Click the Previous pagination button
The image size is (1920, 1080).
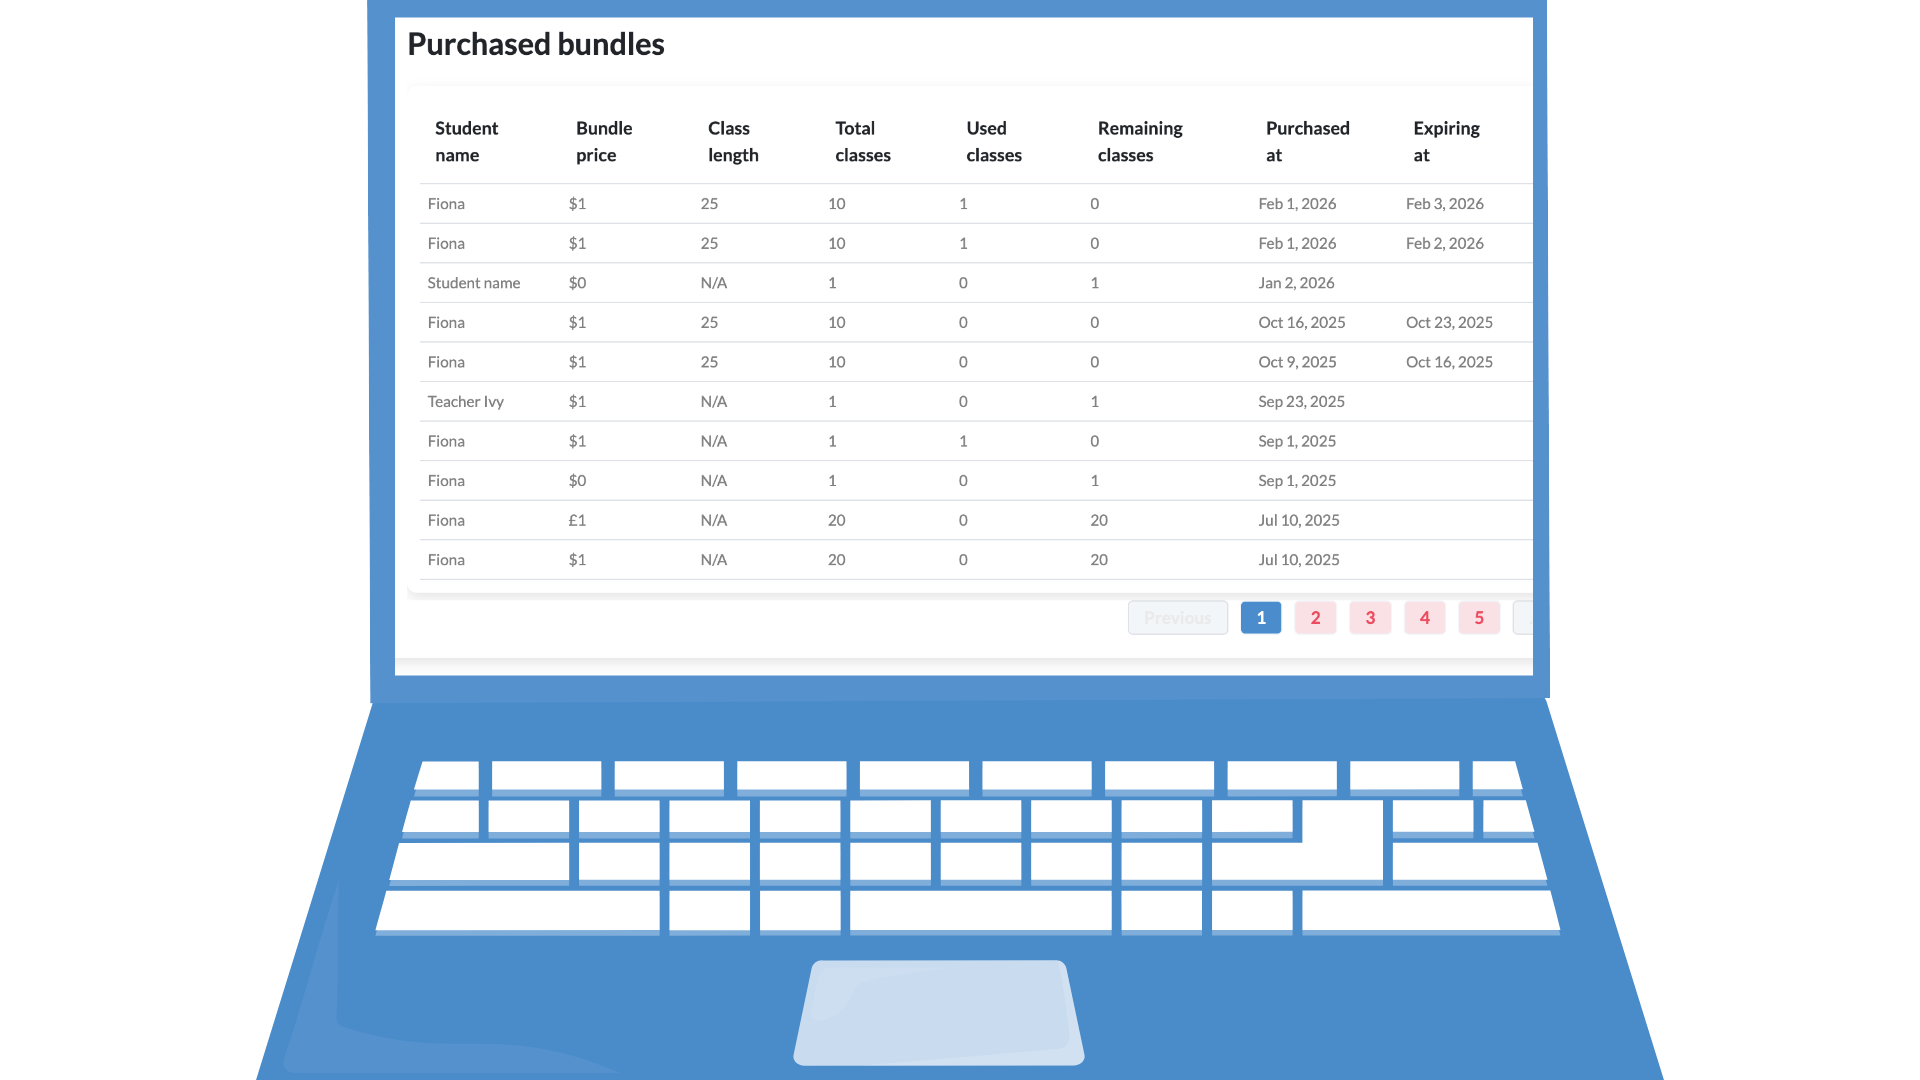(x=1177, y=617)
